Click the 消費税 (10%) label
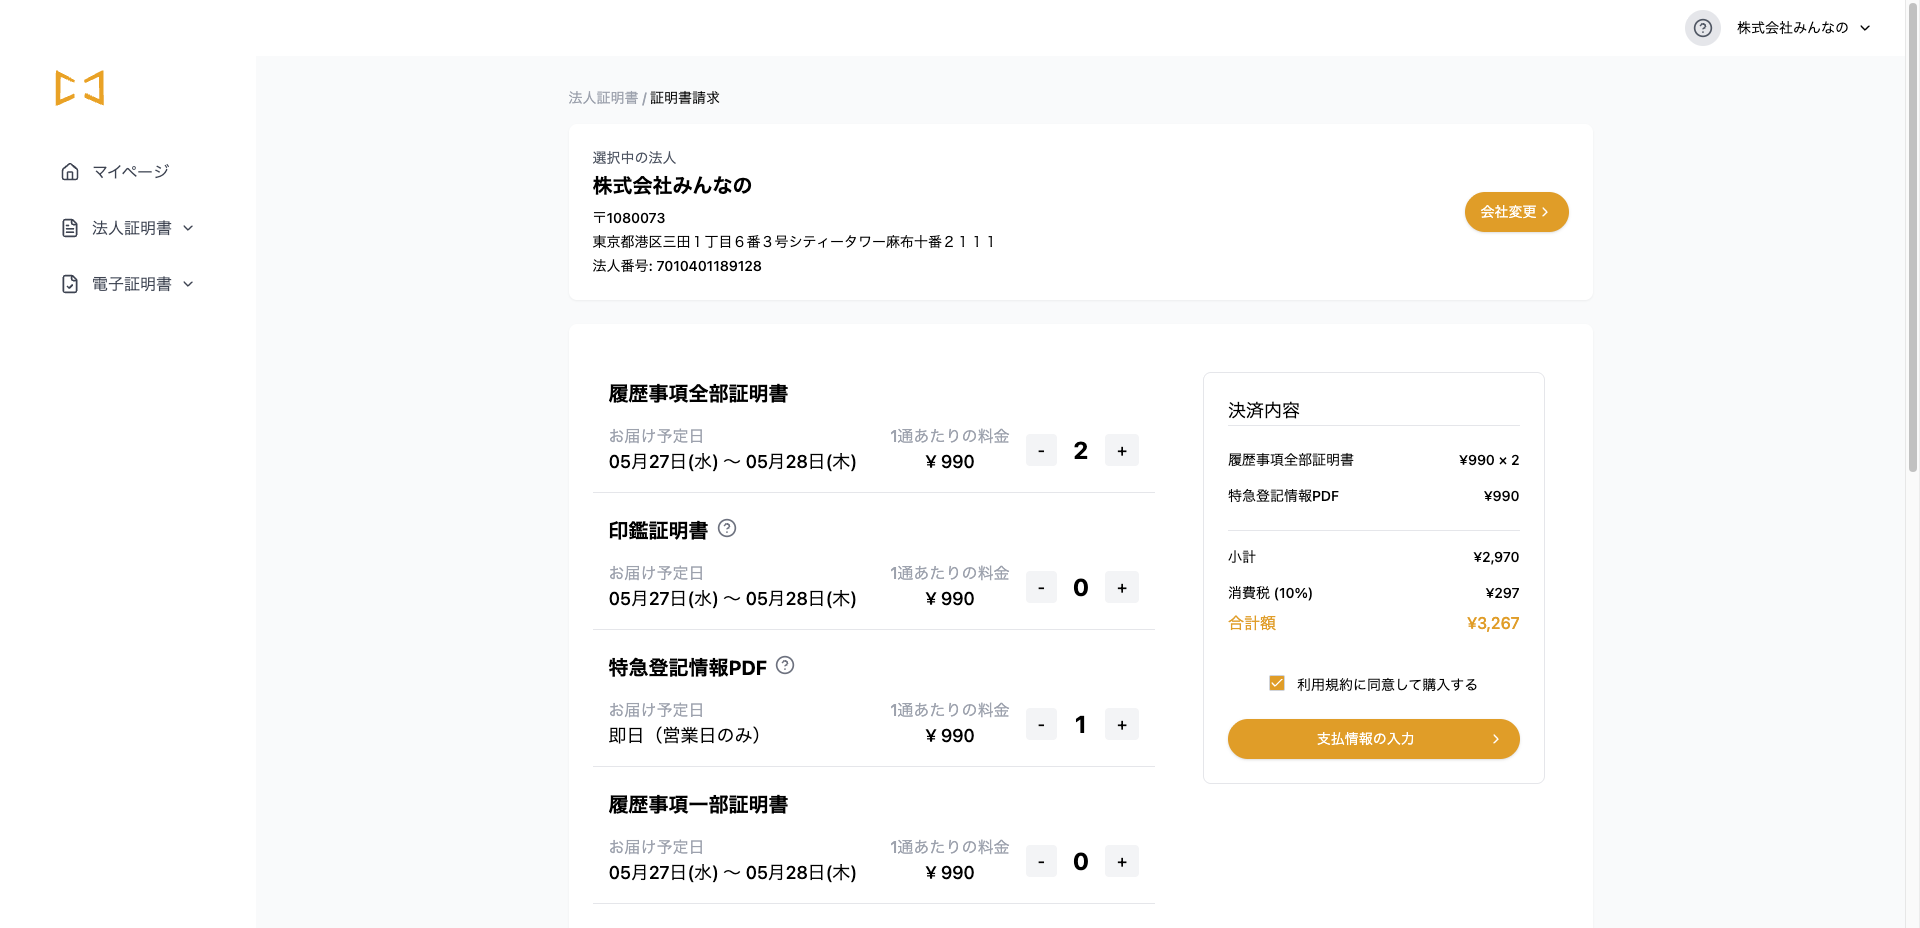 [1270, 593]
